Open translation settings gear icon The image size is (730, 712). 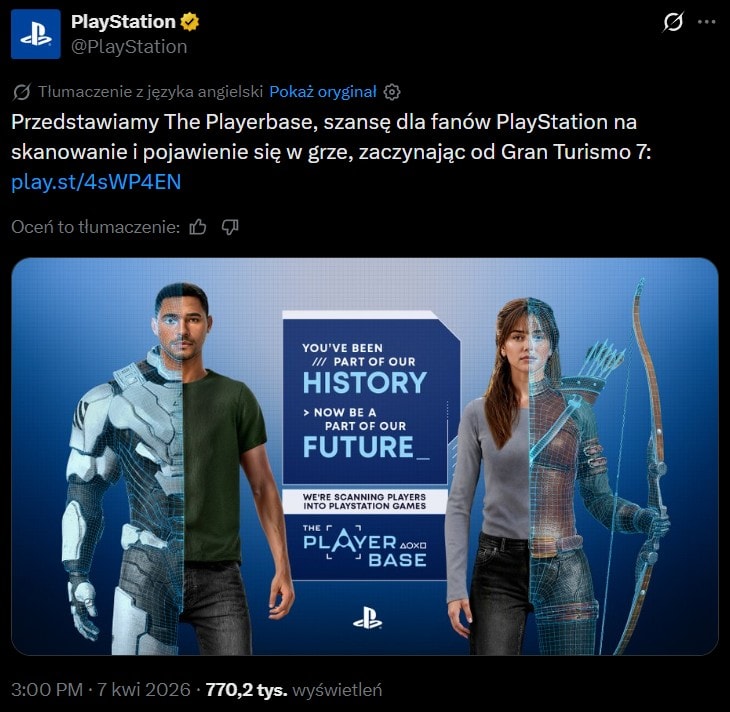pos(392,92)
